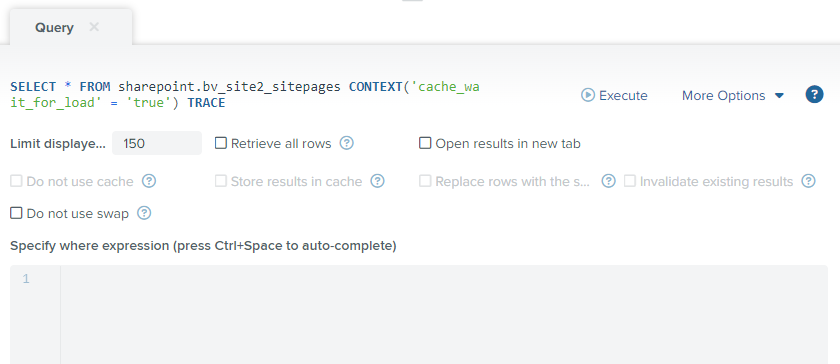Enable Do not use swap checkbox
This screenshot has width=840, height=364.
pos(16,213)
